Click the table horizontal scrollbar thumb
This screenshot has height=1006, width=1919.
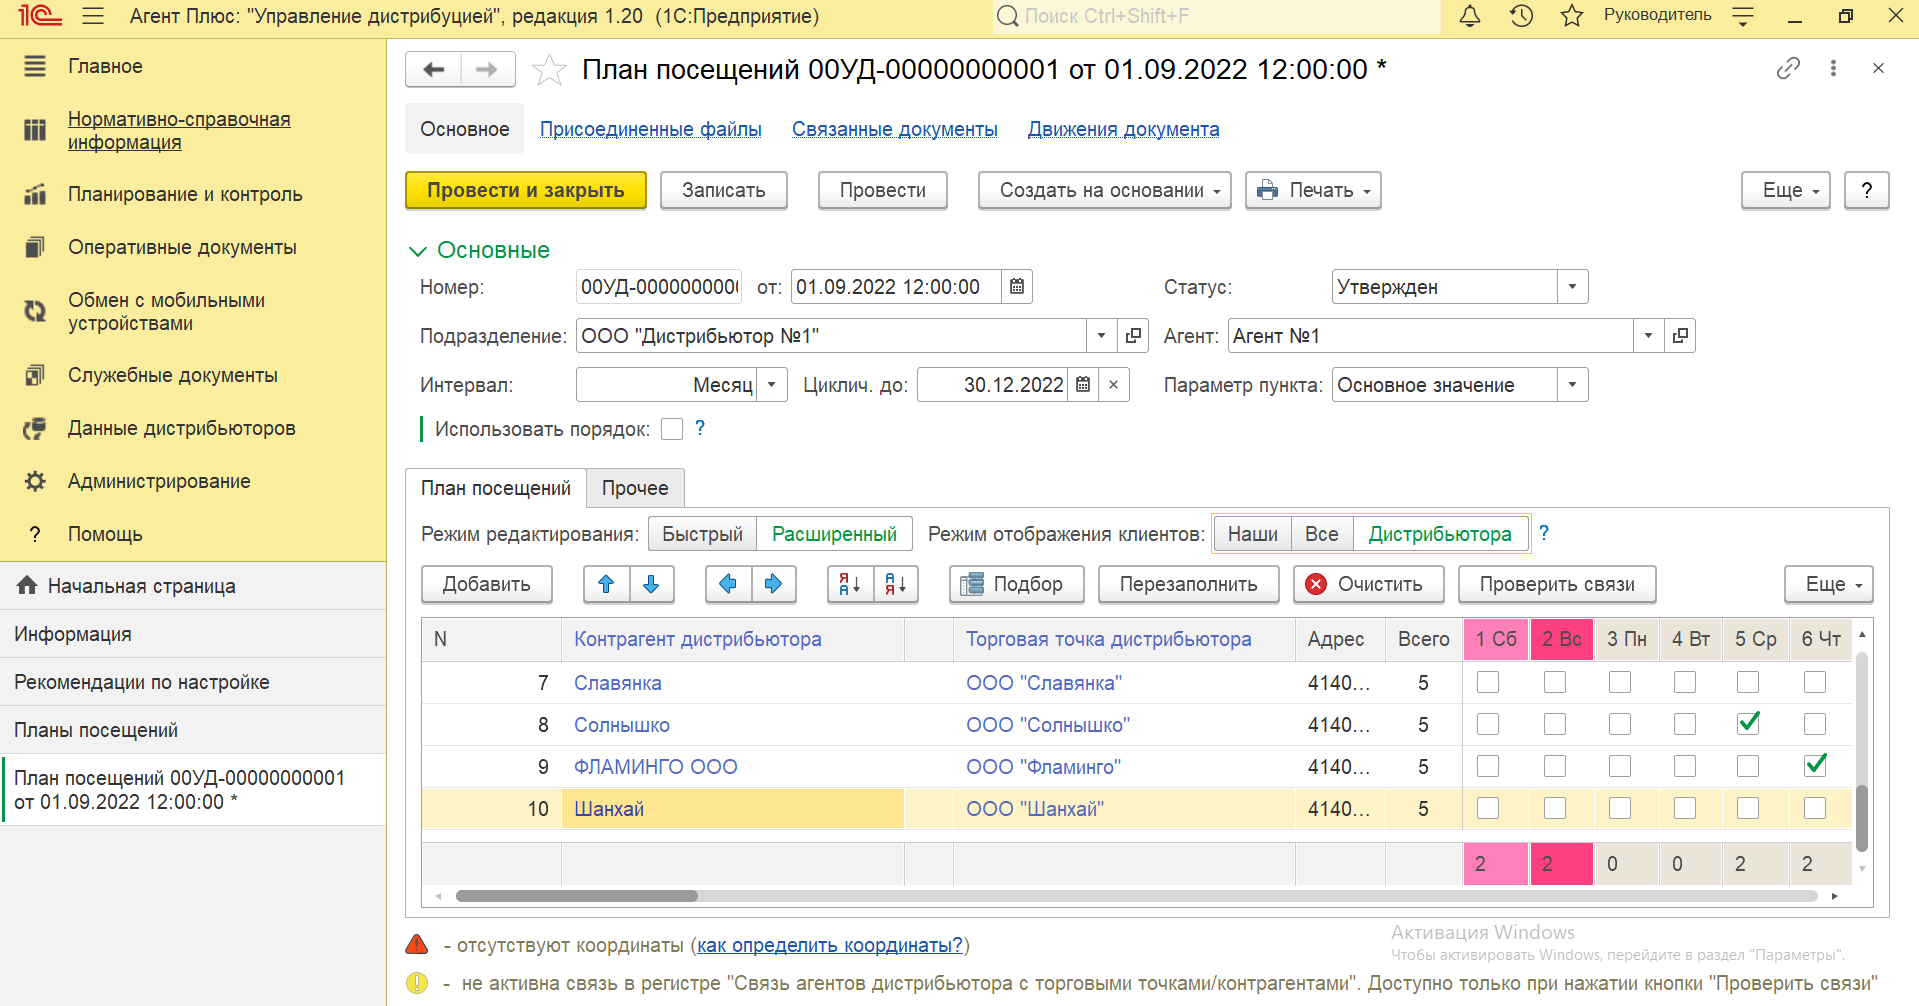[x=577, y=896]
